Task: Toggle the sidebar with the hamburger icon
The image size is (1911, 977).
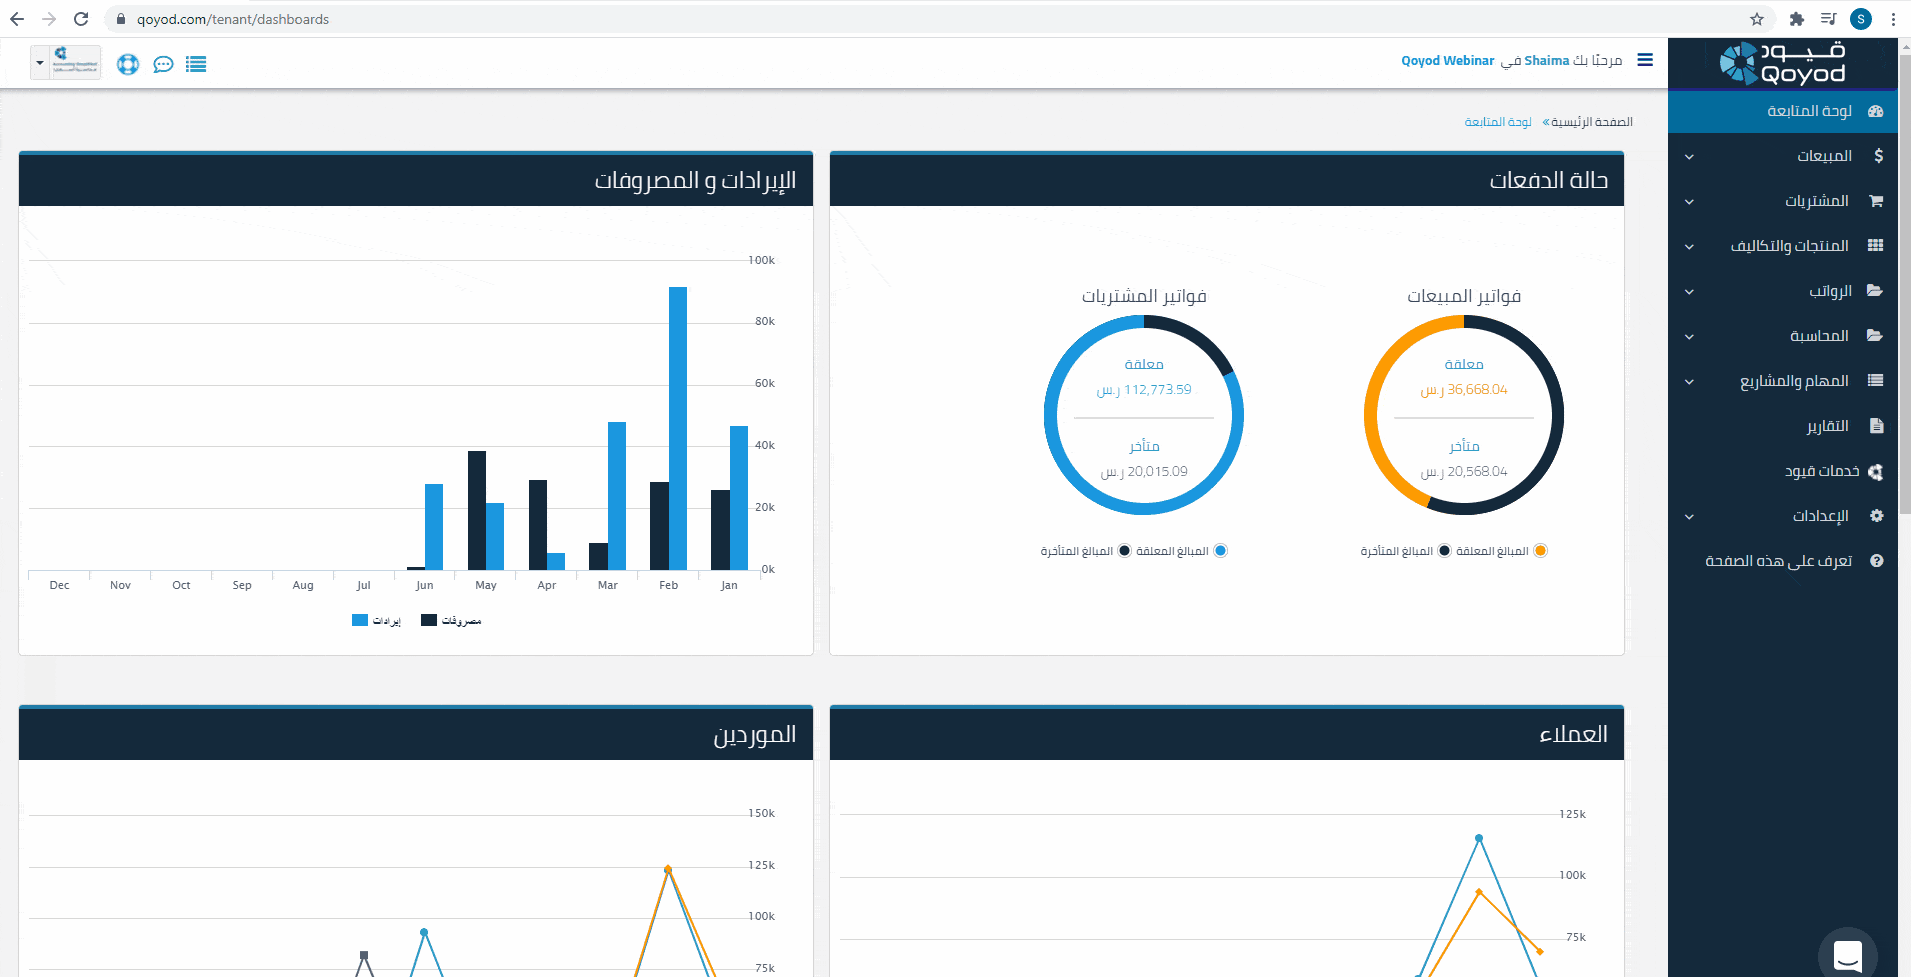Action: click(1645, 60)
